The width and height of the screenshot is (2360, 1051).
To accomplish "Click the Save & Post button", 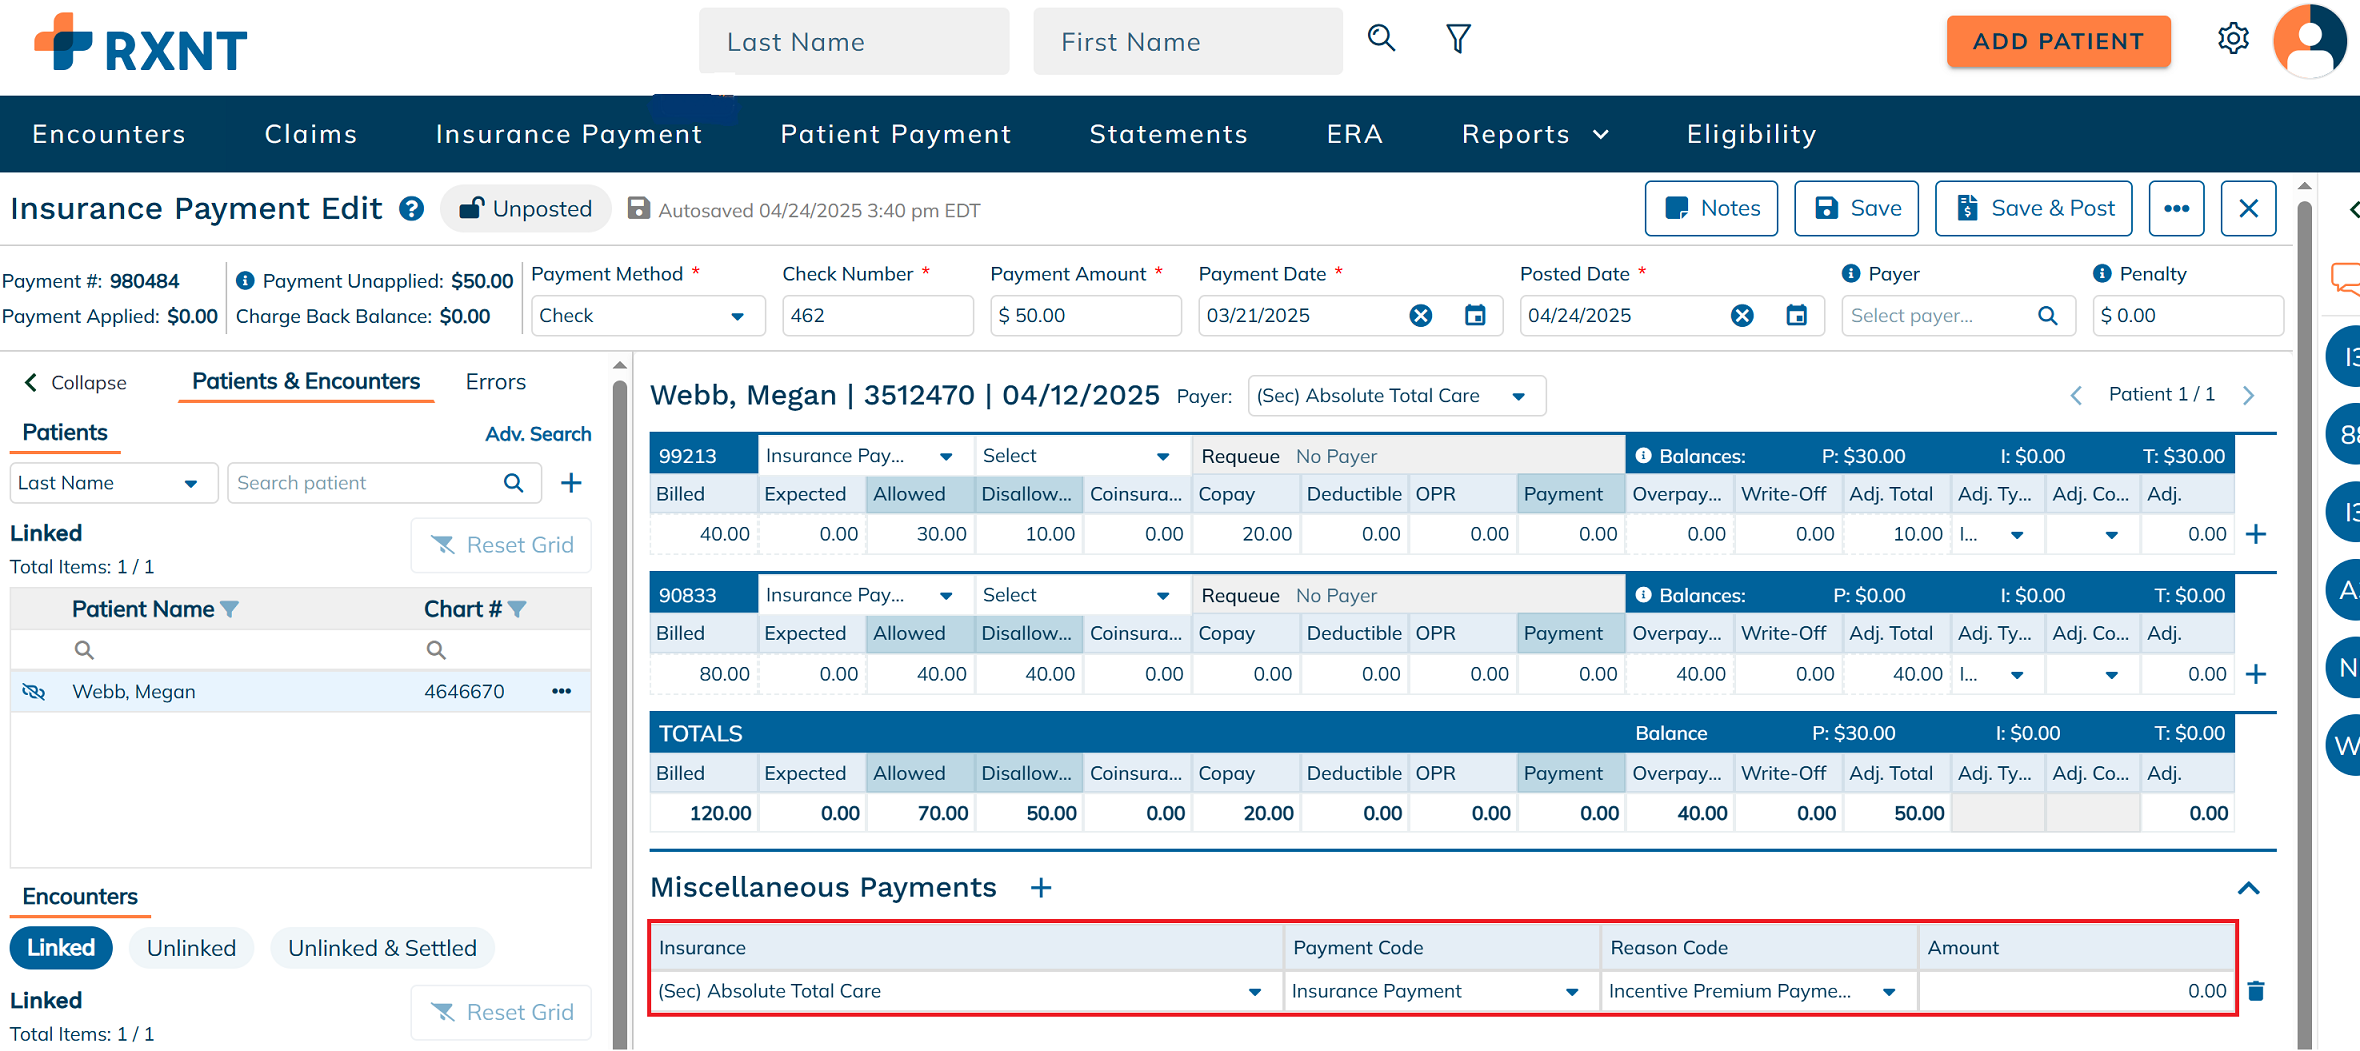I will pos(2033,208).
